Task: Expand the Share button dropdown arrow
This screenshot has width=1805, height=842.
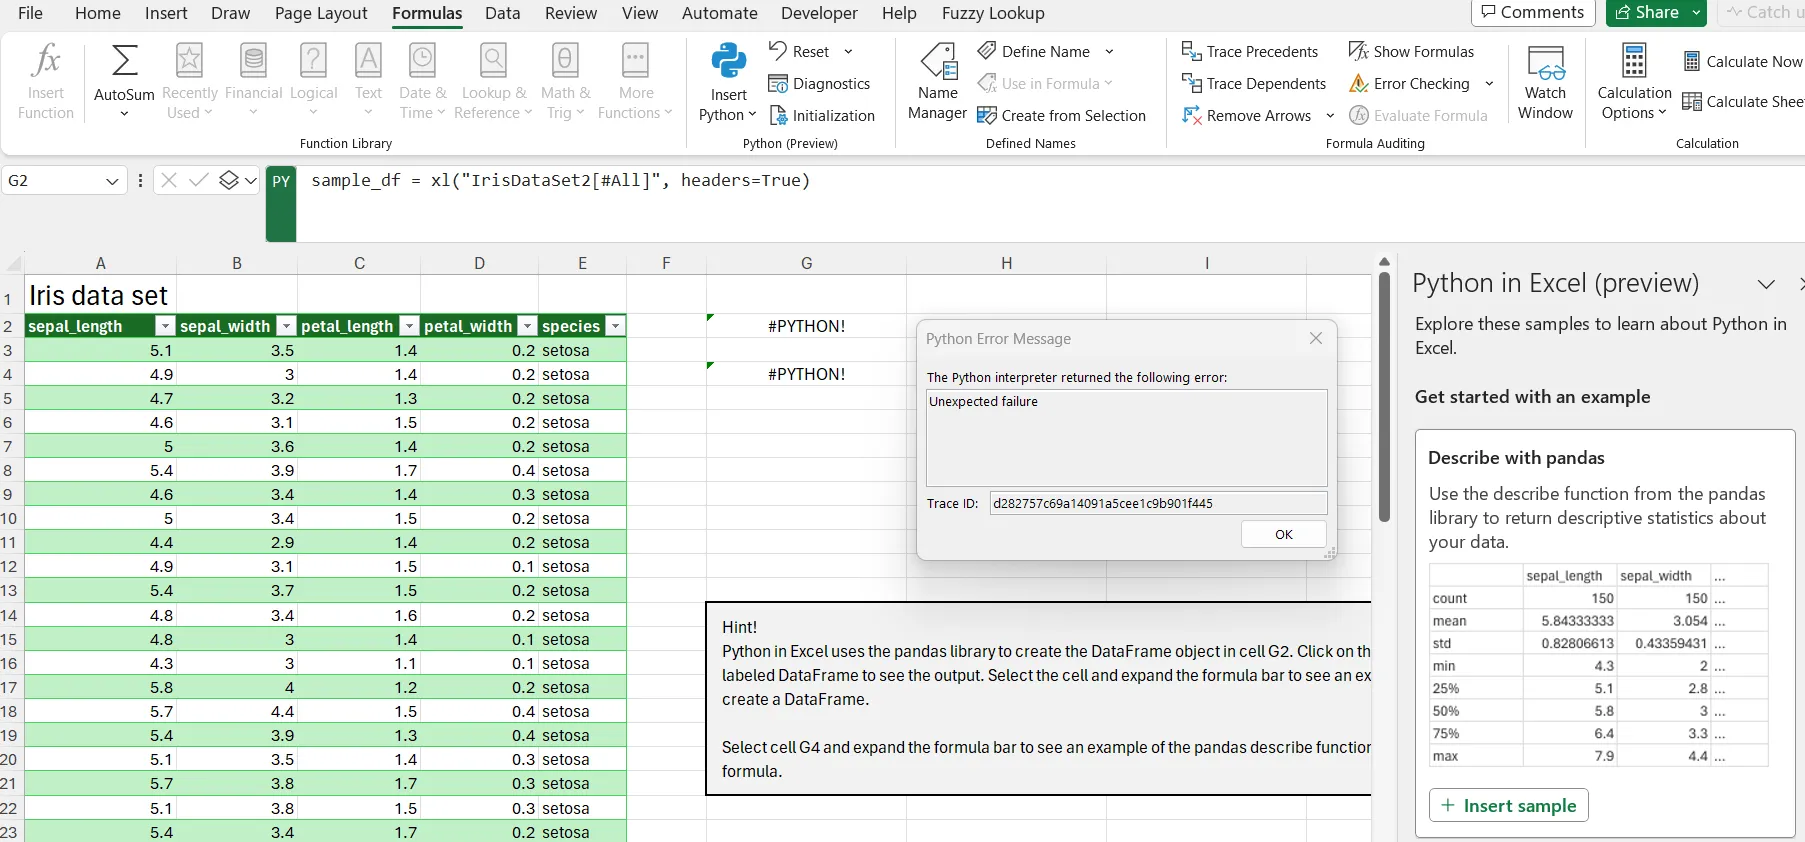Action: [1696, 13]
